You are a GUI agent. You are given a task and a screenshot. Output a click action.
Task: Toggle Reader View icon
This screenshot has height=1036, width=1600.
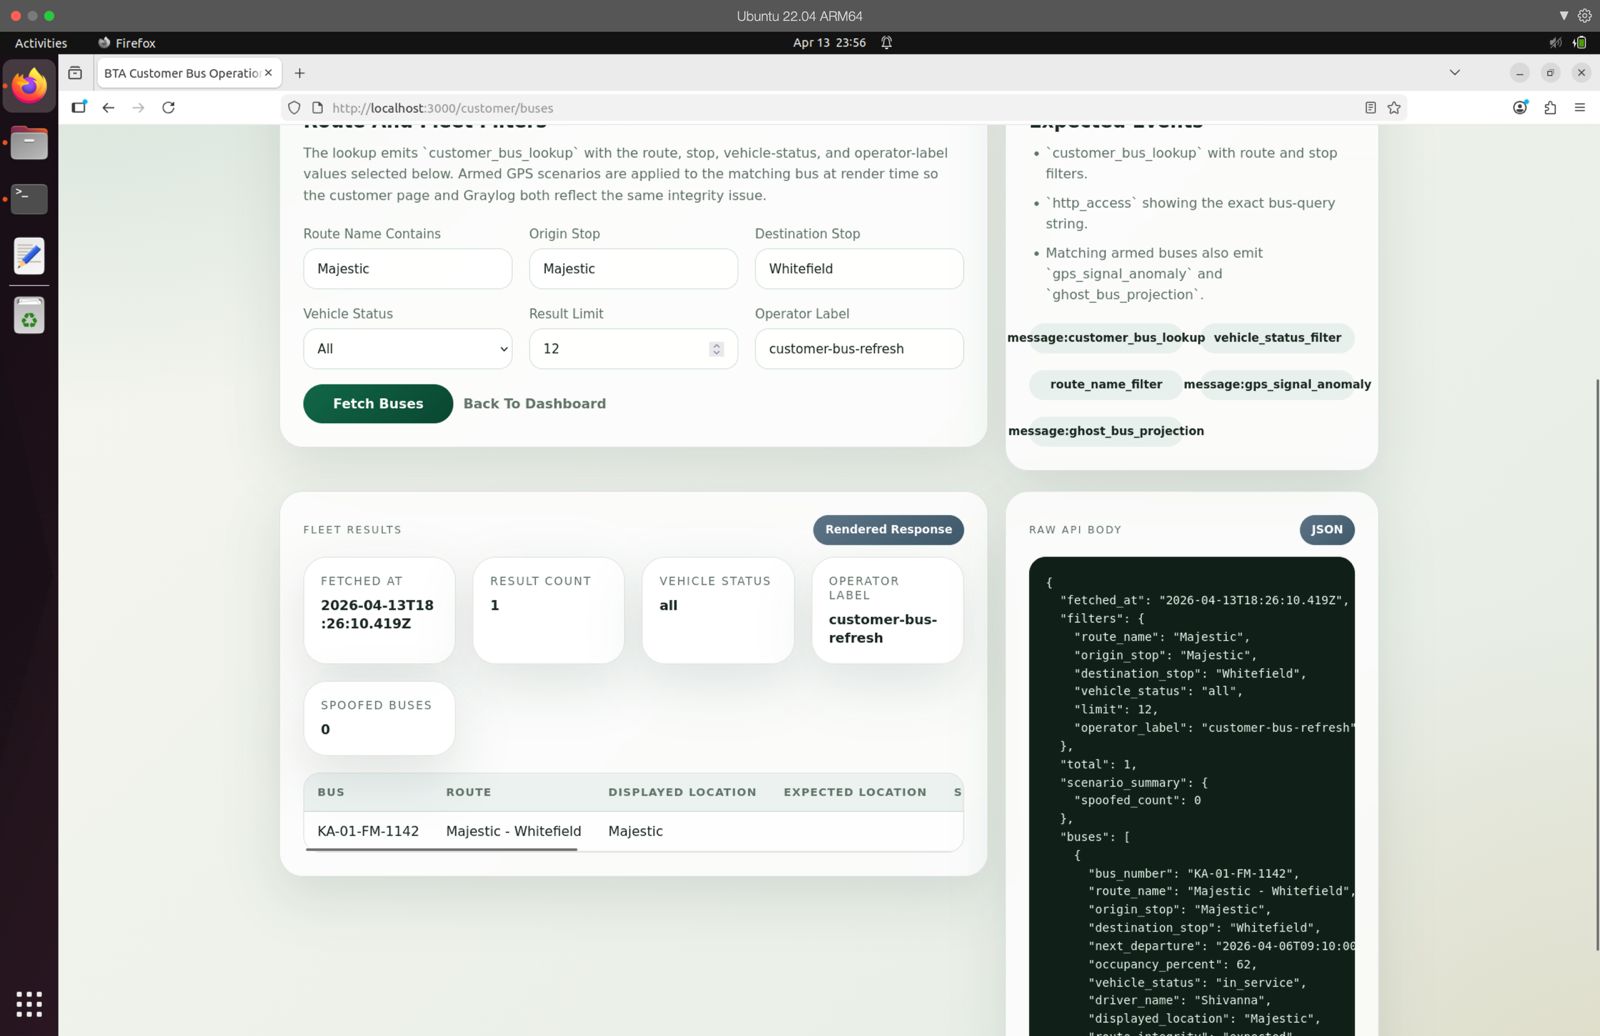(x=1371, y=108)
